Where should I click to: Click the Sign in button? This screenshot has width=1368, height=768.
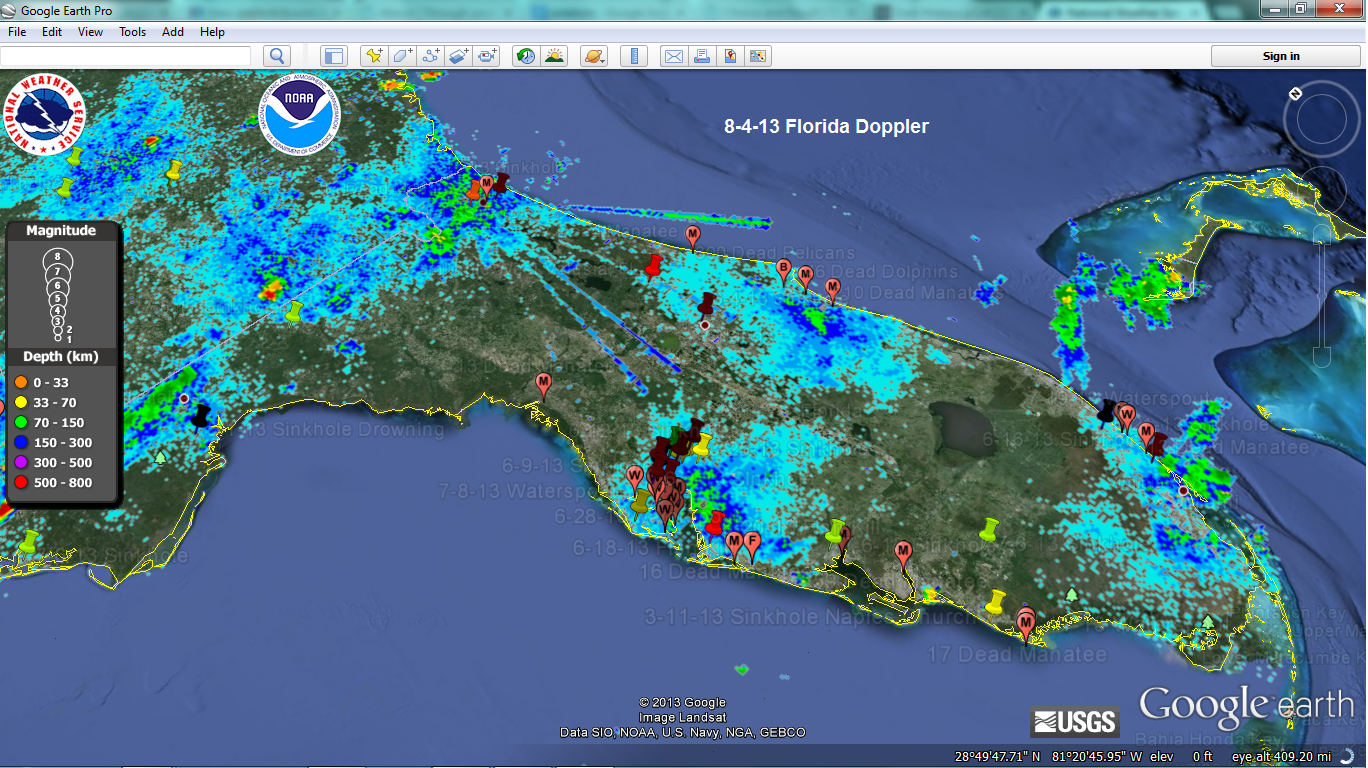[x=1281, y=56]
